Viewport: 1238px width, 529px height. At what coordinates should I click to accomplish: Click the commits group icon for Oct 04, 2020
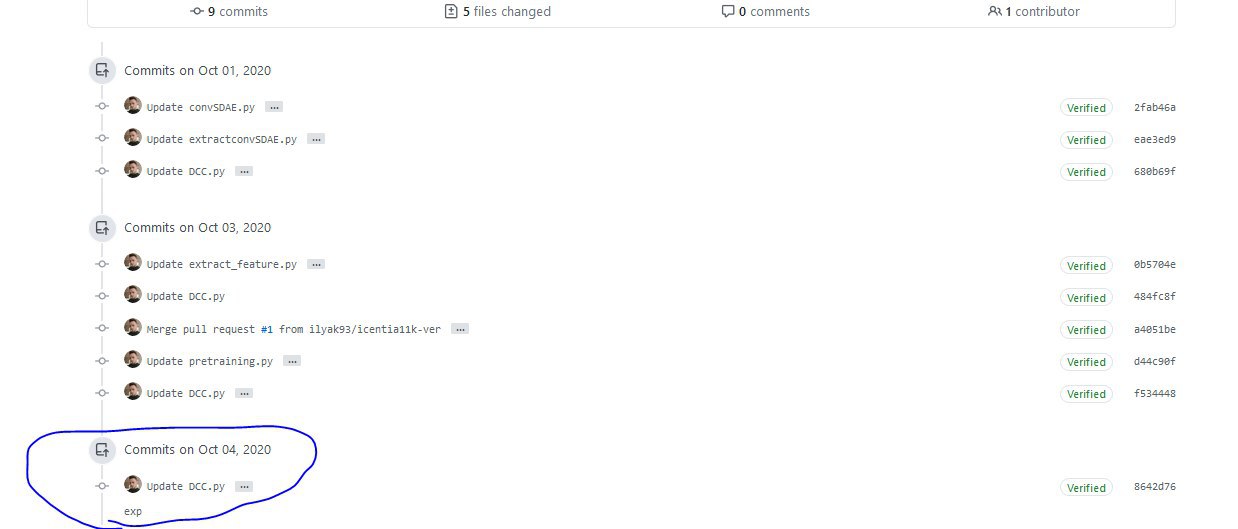click(x=102, y=450)
